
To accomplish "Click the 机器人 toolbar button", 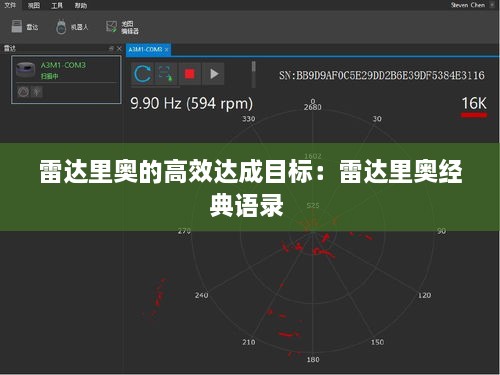I will click(72, 27).
